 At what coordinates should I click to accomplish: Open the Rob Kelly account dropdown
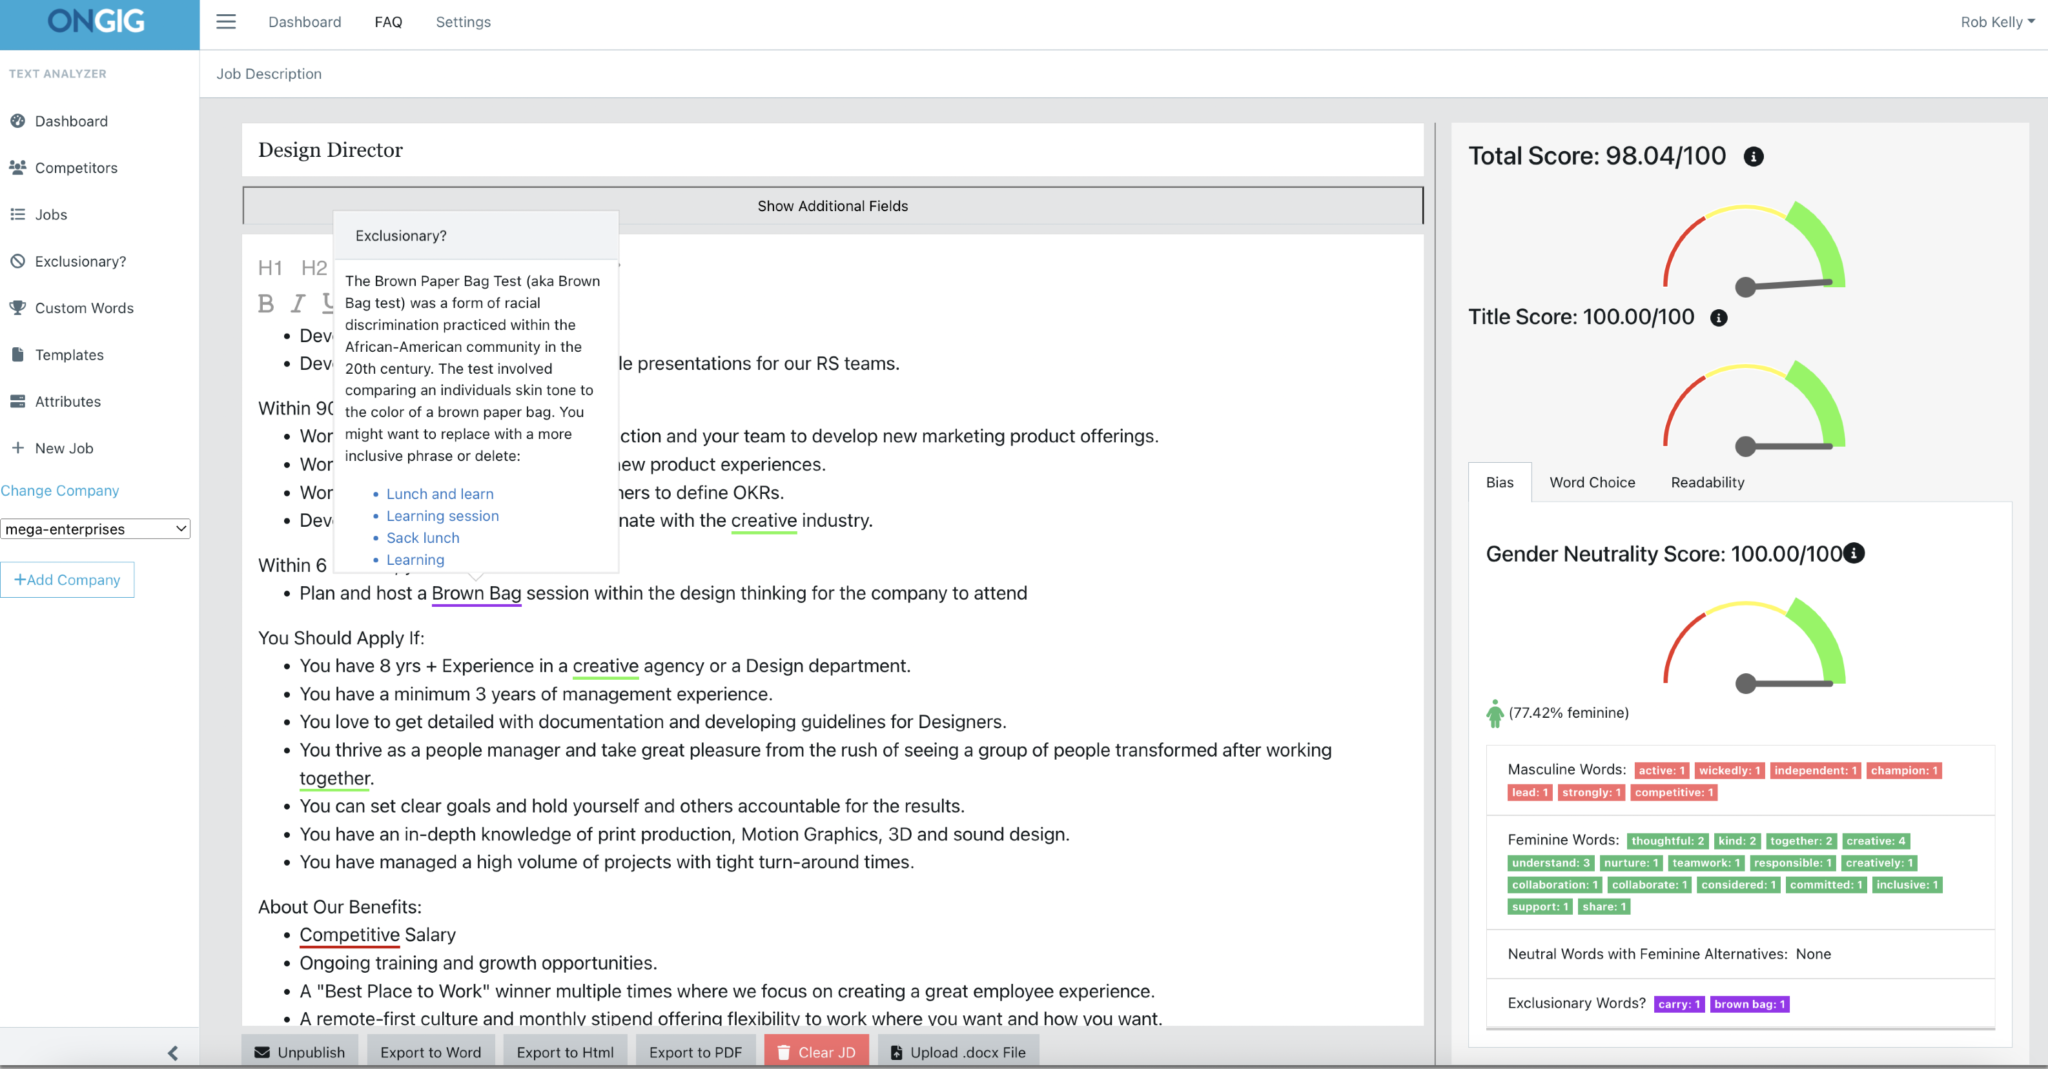tap(1997, 21)
